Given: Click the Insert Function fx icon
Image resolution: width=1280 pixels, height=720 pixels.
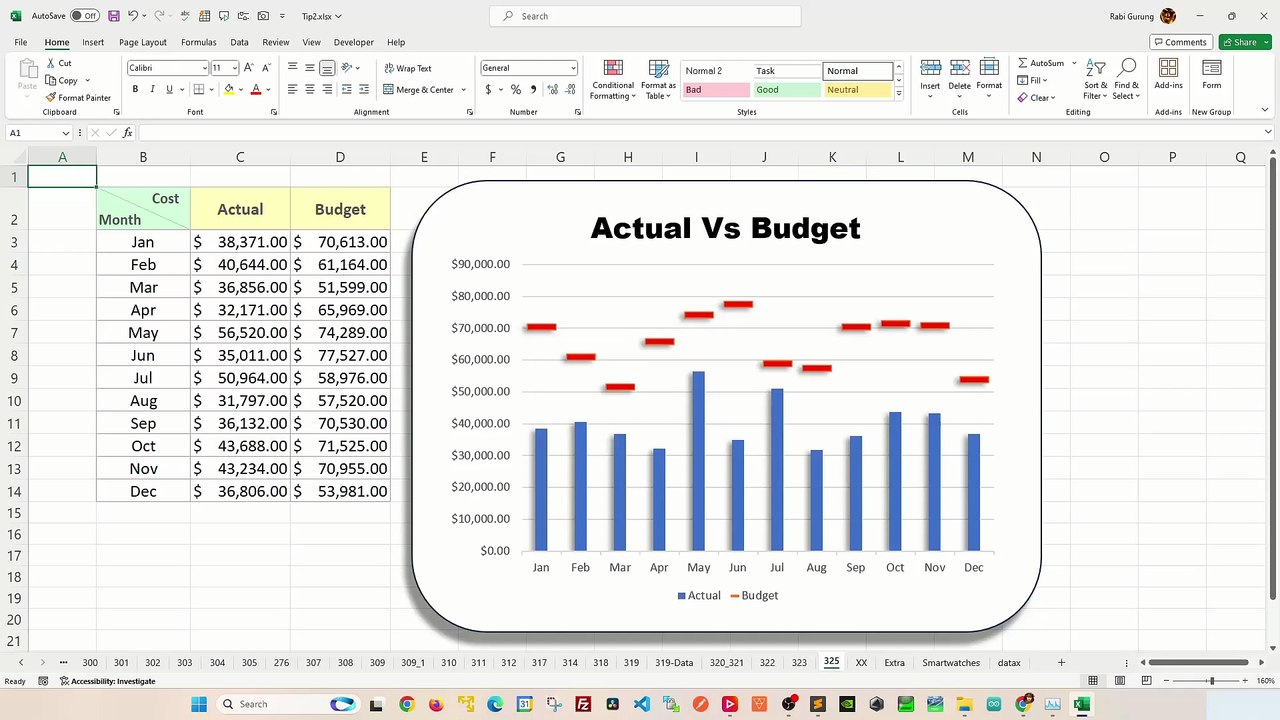Looking at the screenshot, I should [x=127, y=133].
